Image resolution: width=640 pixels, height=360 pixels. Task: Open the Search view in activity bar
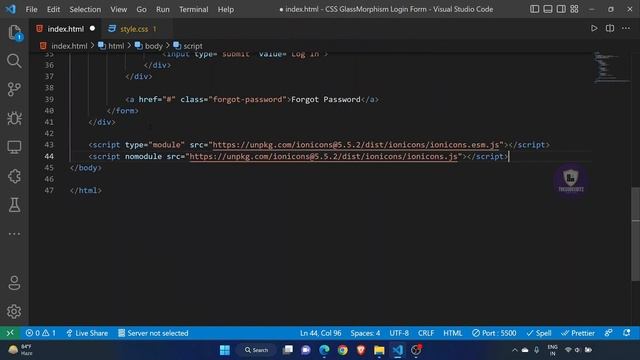point(14,61)
